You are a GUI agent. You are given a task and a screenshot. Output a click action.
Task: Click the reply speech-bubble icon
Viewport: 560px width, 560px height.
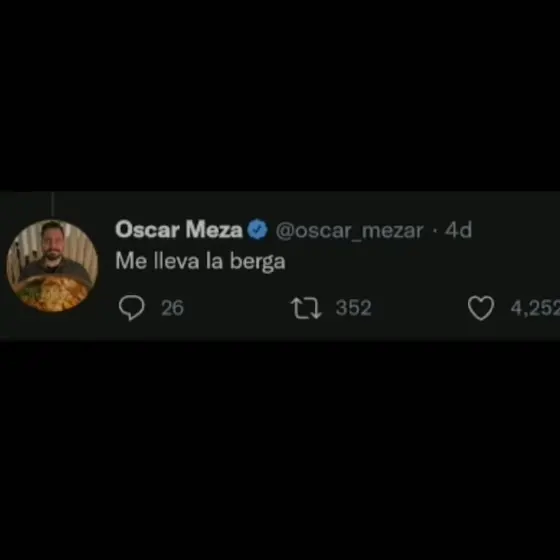(131, 308)
